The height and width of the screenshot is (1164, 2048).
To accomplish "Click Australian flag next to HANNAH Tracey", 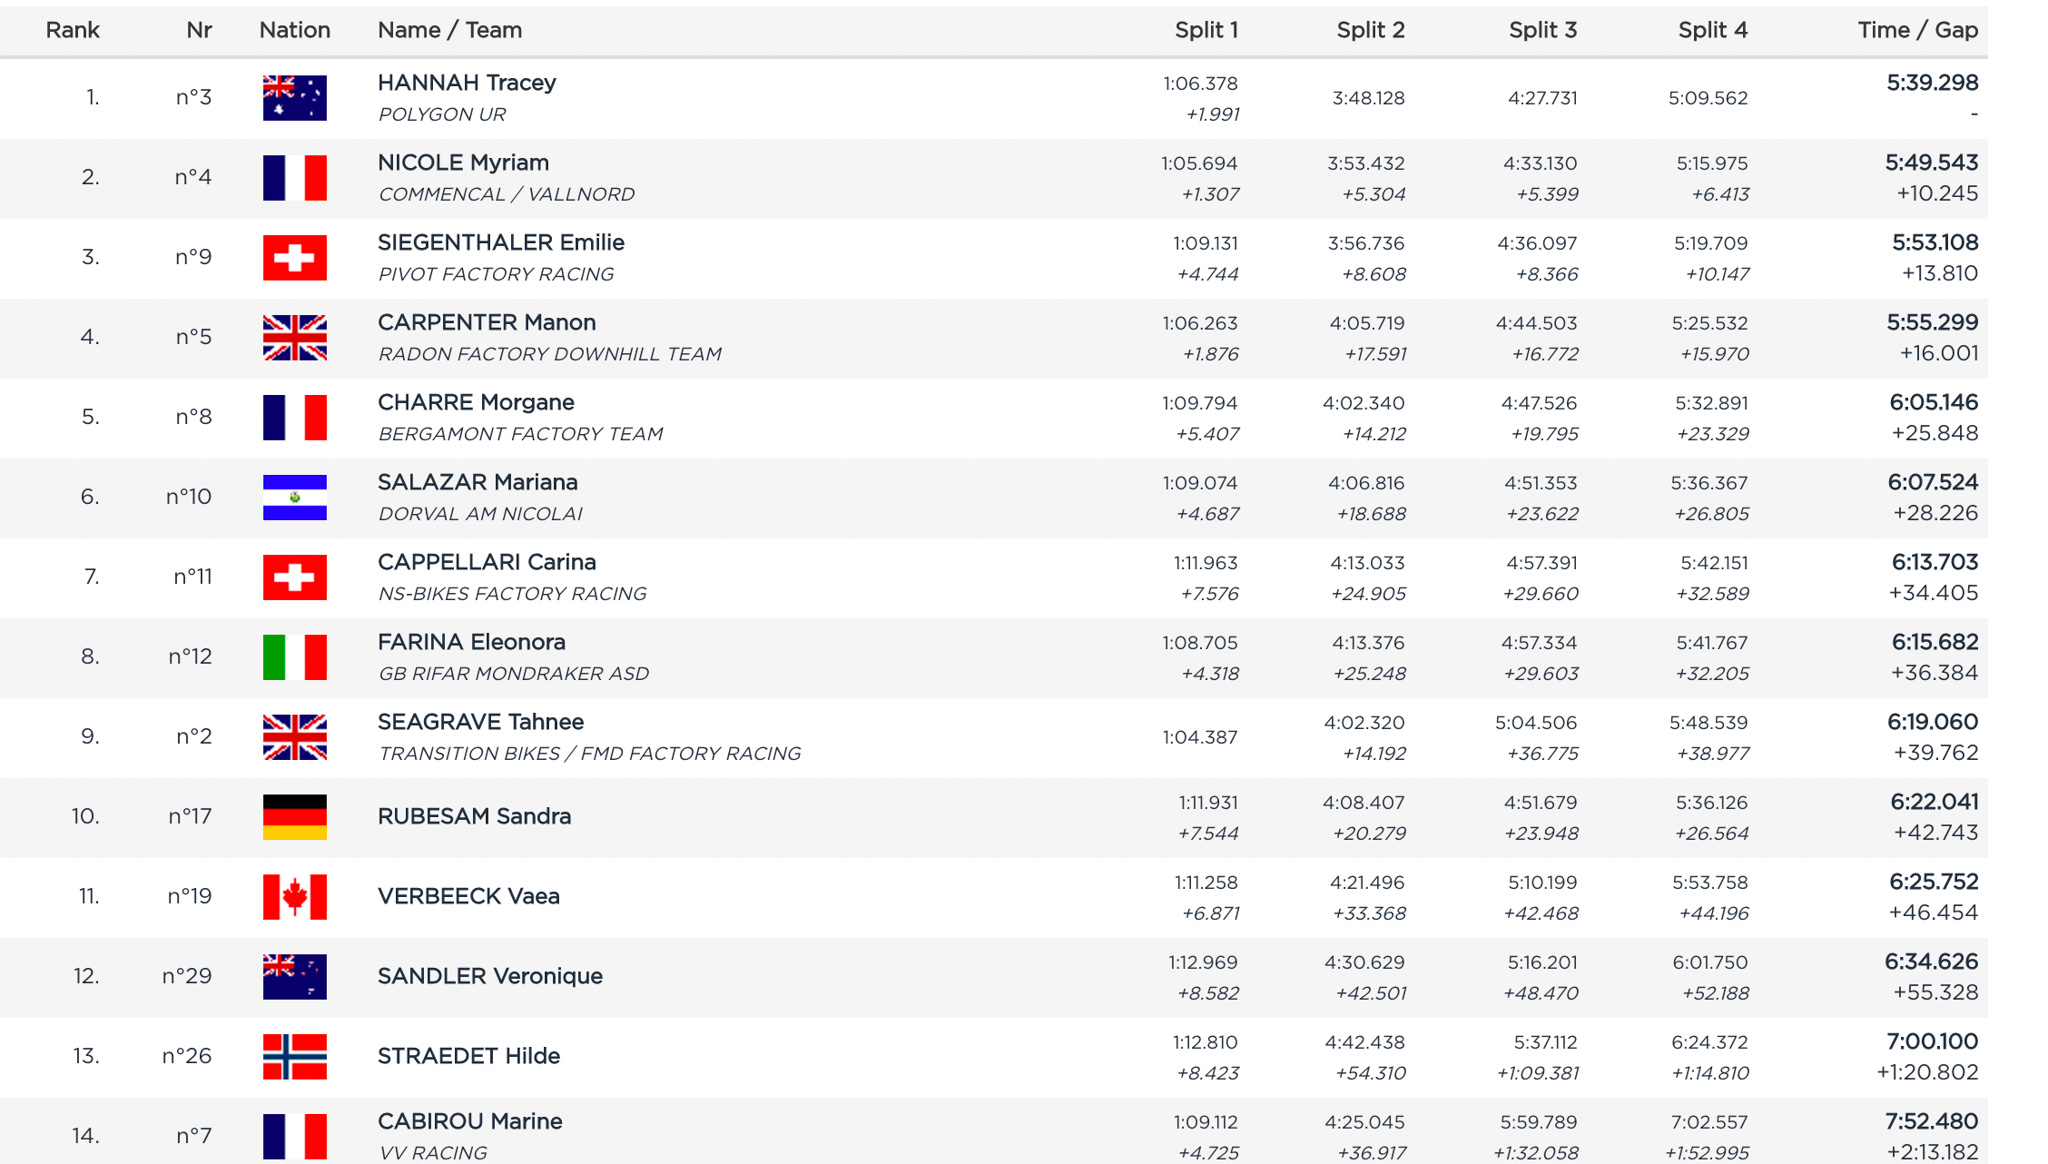I will 294,98.
